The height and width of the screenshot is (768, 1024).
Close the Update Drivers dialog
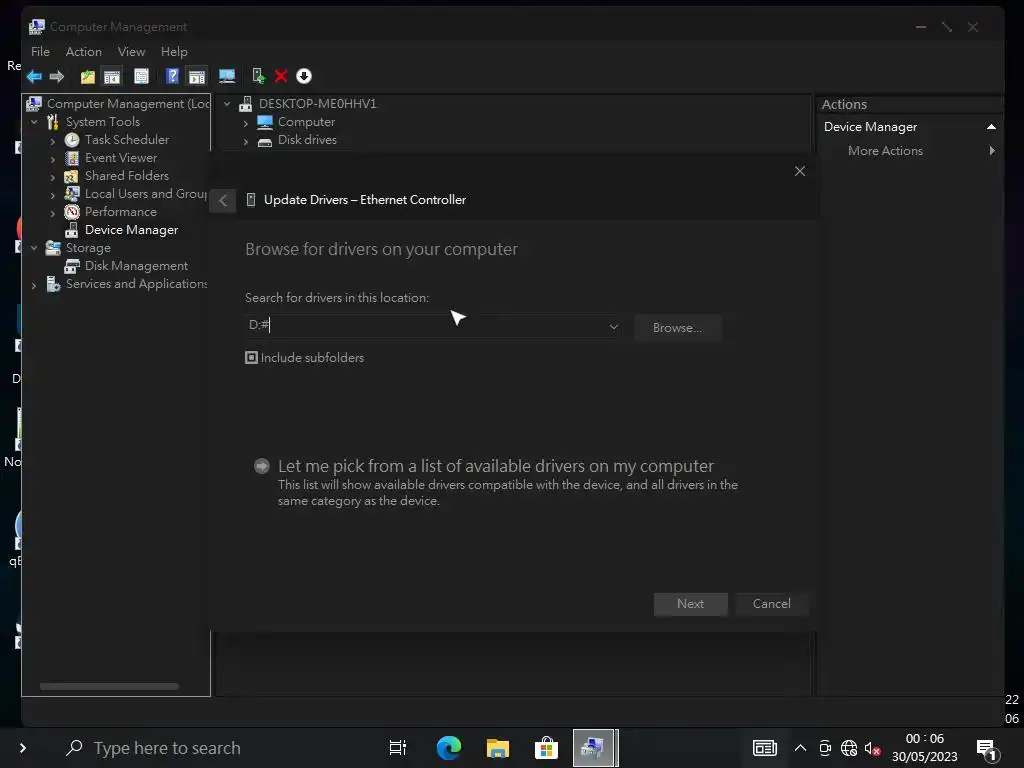point(799,171)
